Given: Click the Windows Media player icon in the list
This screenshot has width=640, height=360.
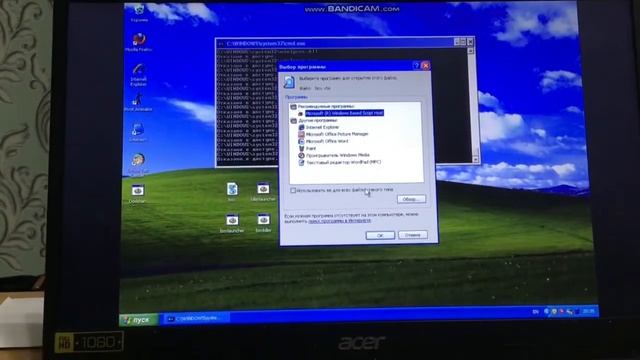Looking at the screenshot, I should [301, 155].
